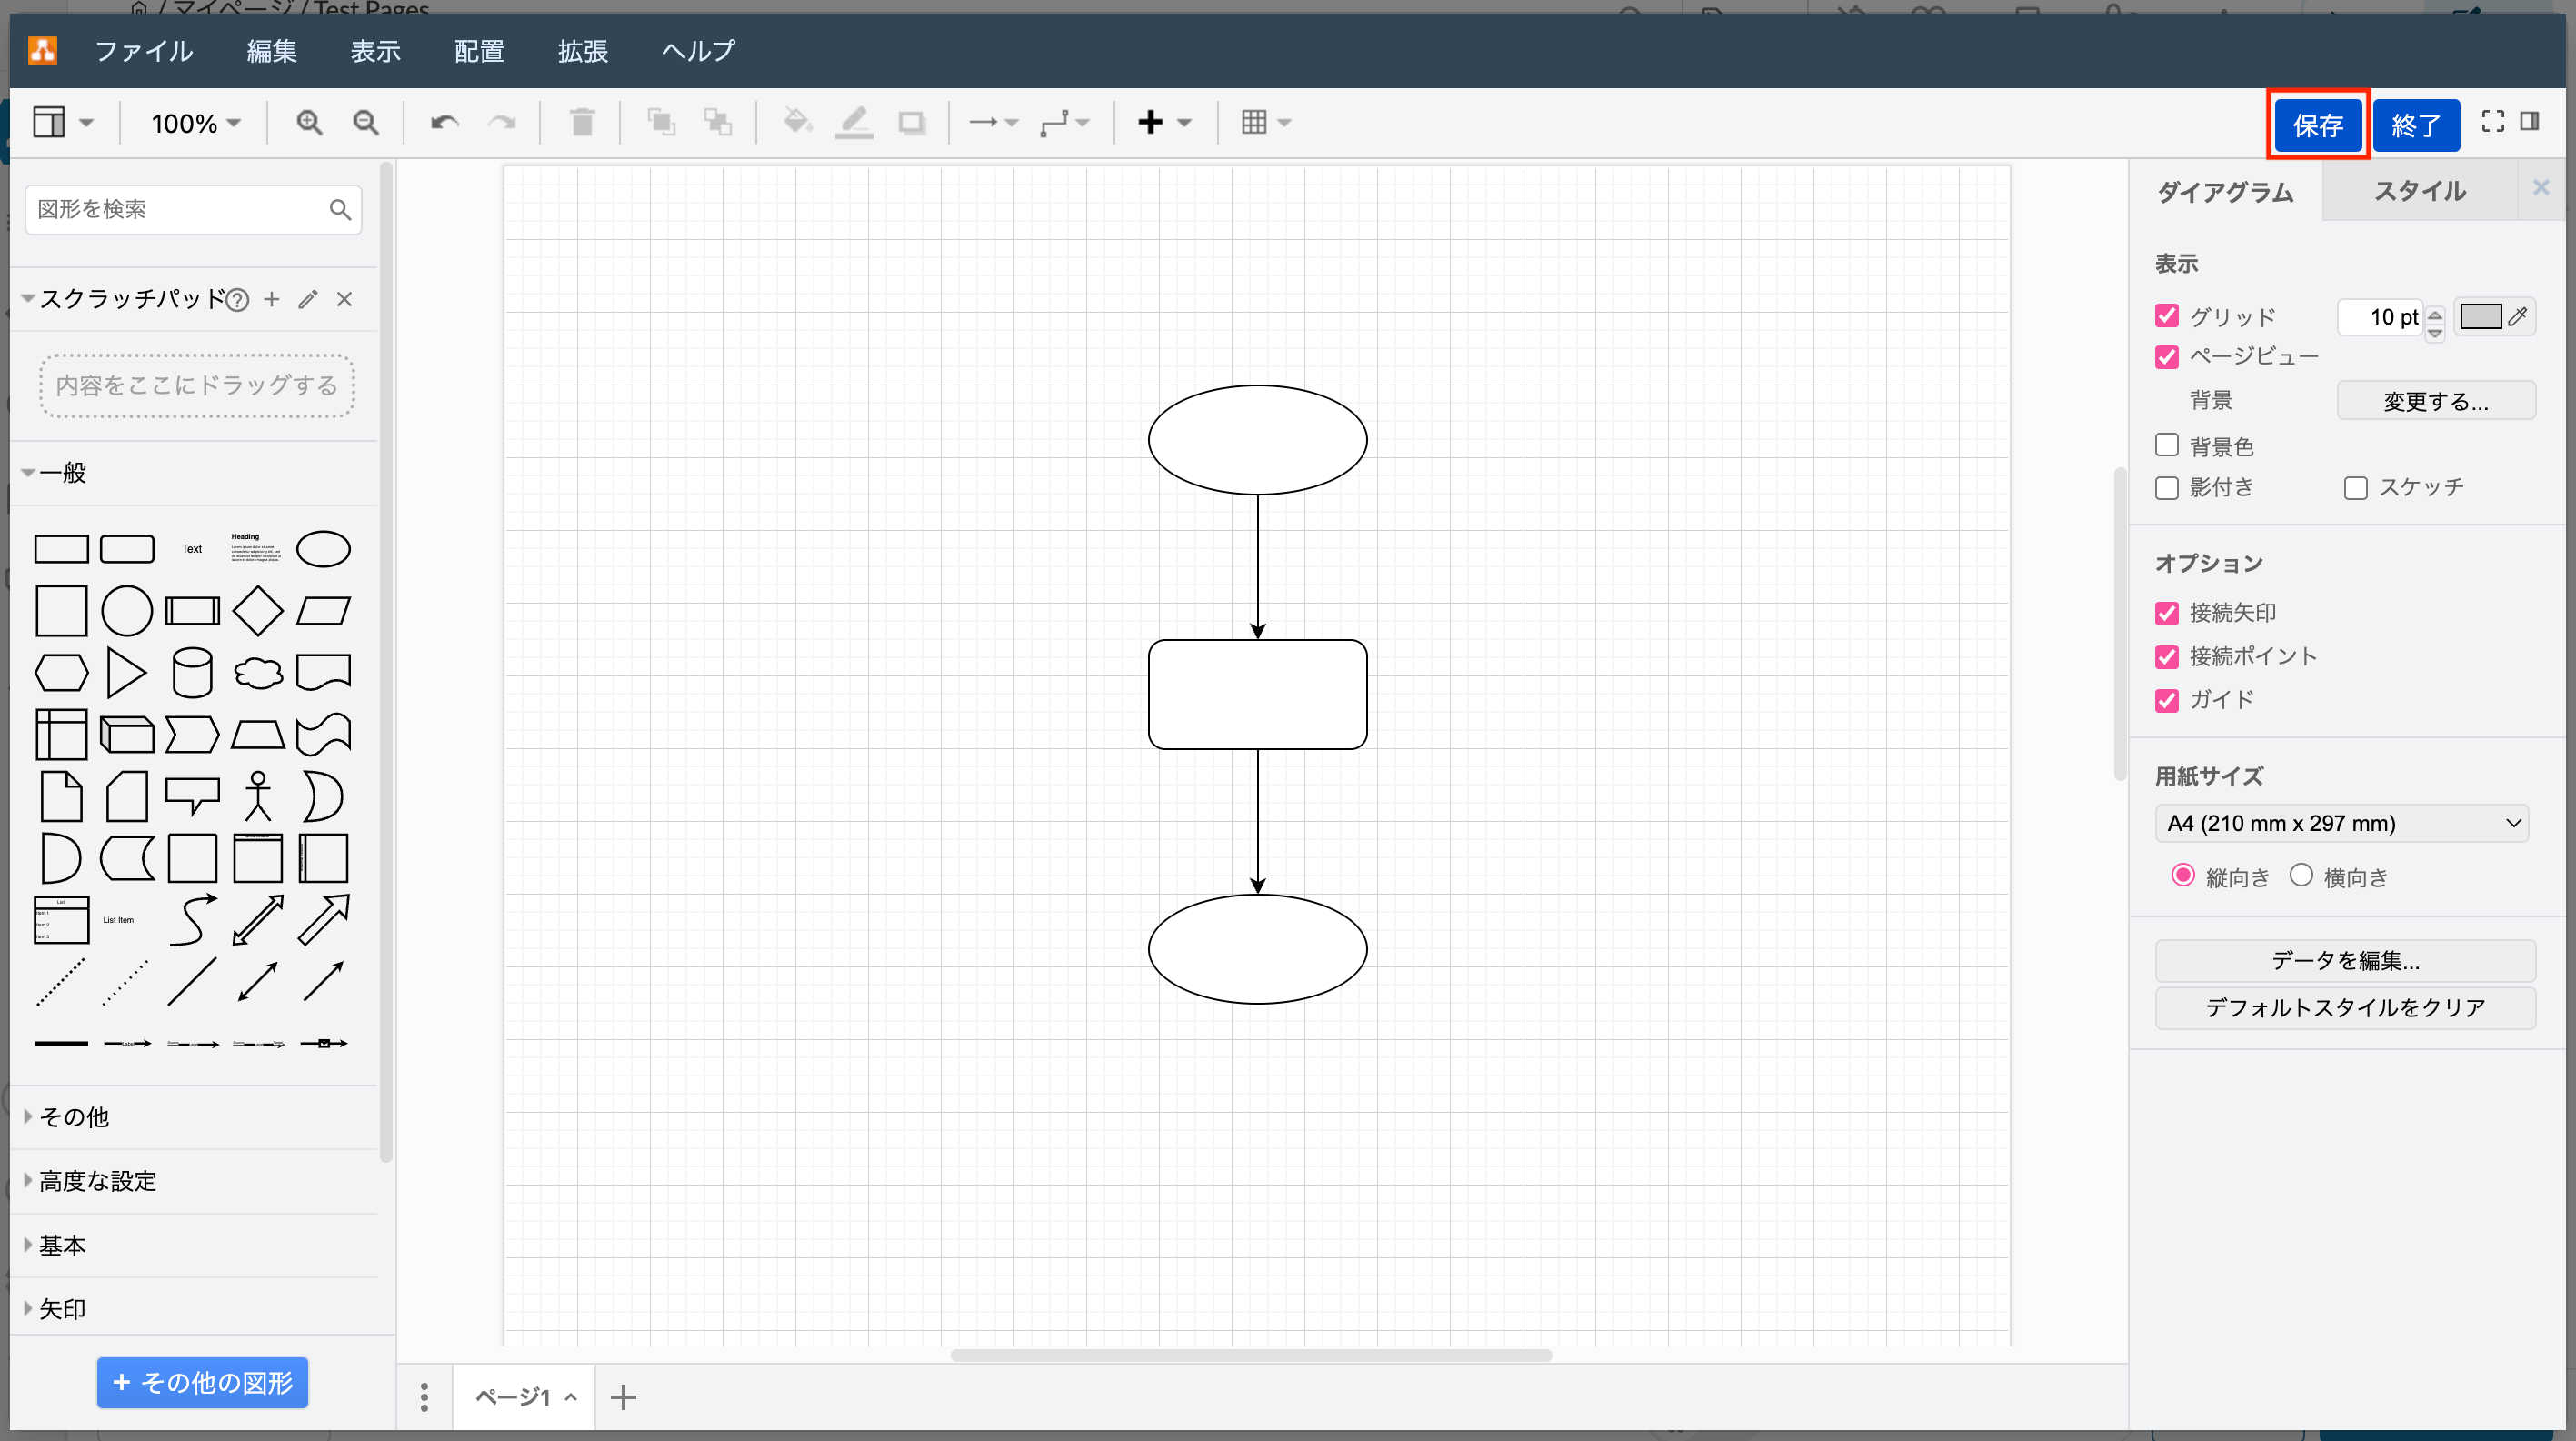Uncheck the 接続ポイント checkbox
Viewport: 2576px width, 1441px height.
(x=2167, y=656)
